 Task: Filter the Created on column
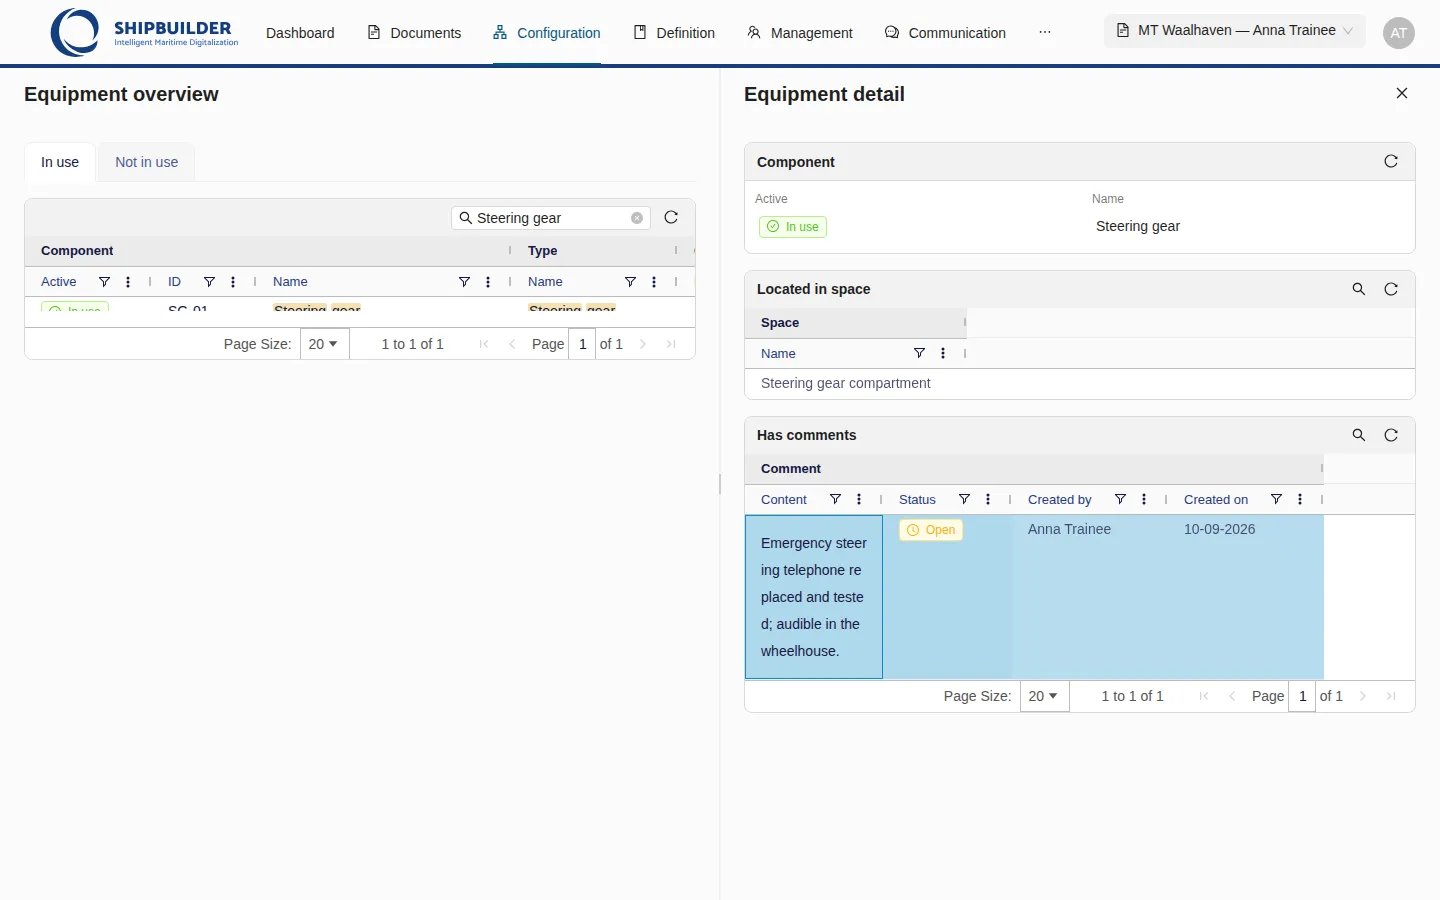[1276, 500]
